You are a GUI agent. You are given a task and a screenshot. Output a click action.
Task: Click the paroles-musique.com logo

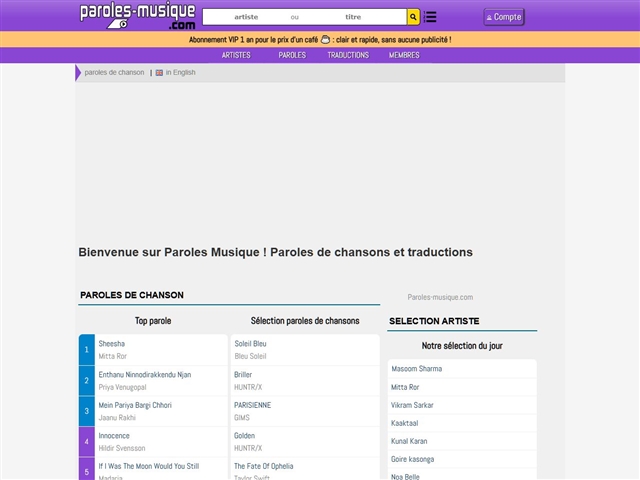(138, 16)
